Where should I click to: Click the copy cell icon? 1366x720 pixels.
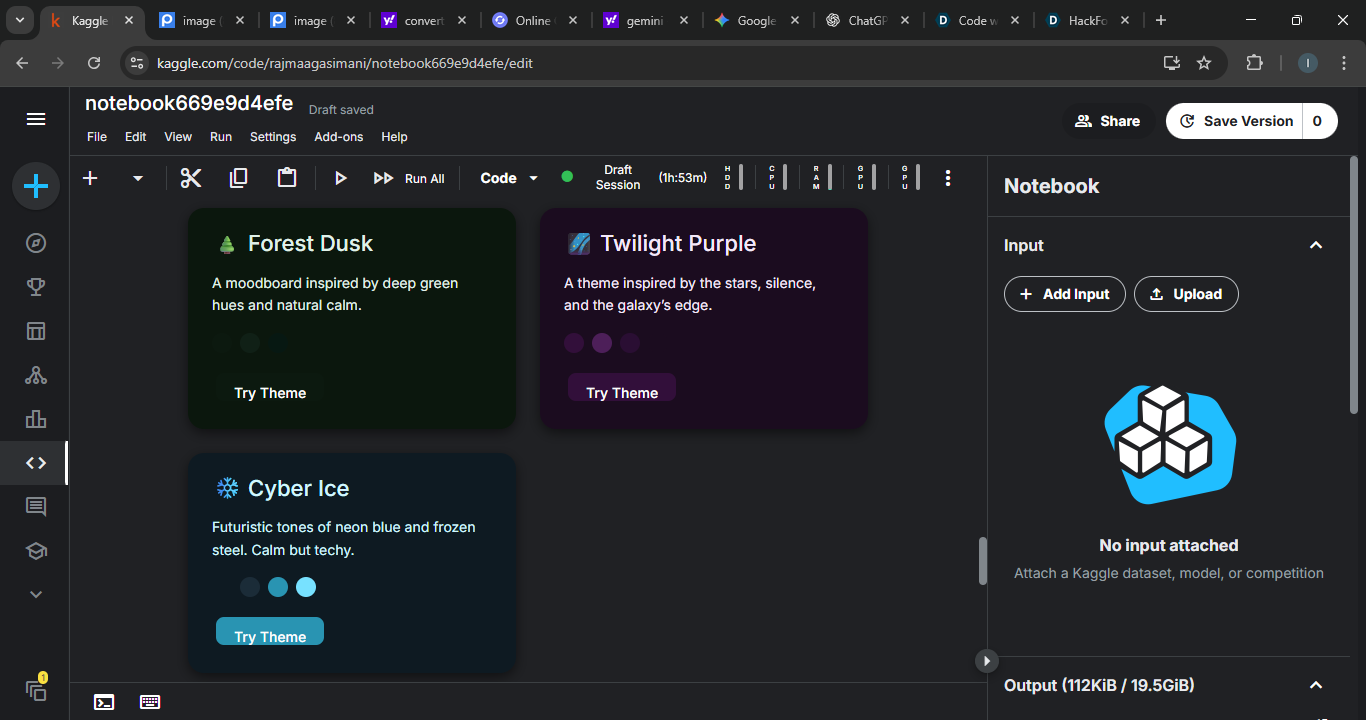pyautogui.click(x=238, y=178)
